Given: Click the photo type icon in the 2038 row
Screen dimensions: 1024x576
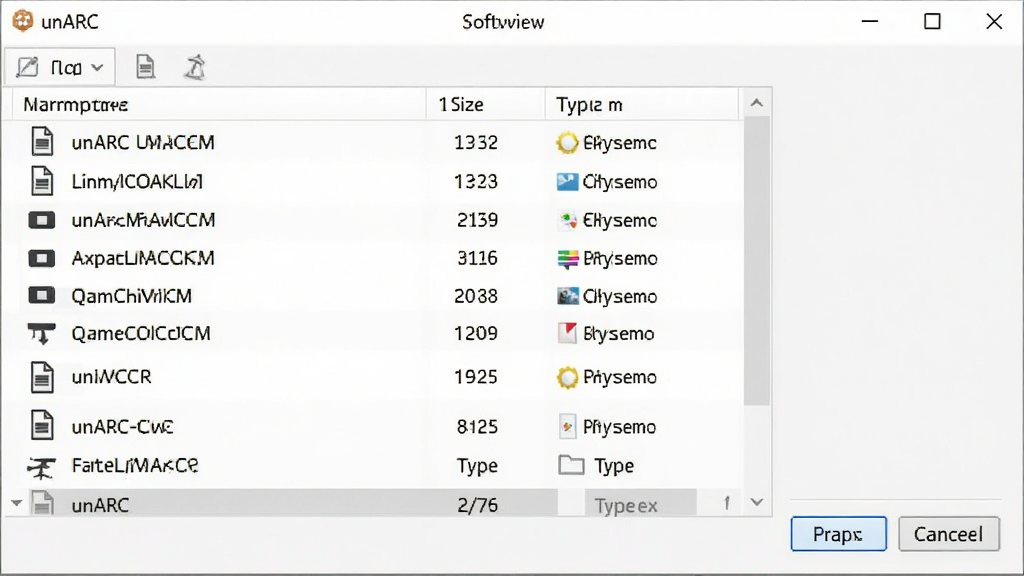Looking at the screenshot, I should pyautogui.click(x=568, y=296).
